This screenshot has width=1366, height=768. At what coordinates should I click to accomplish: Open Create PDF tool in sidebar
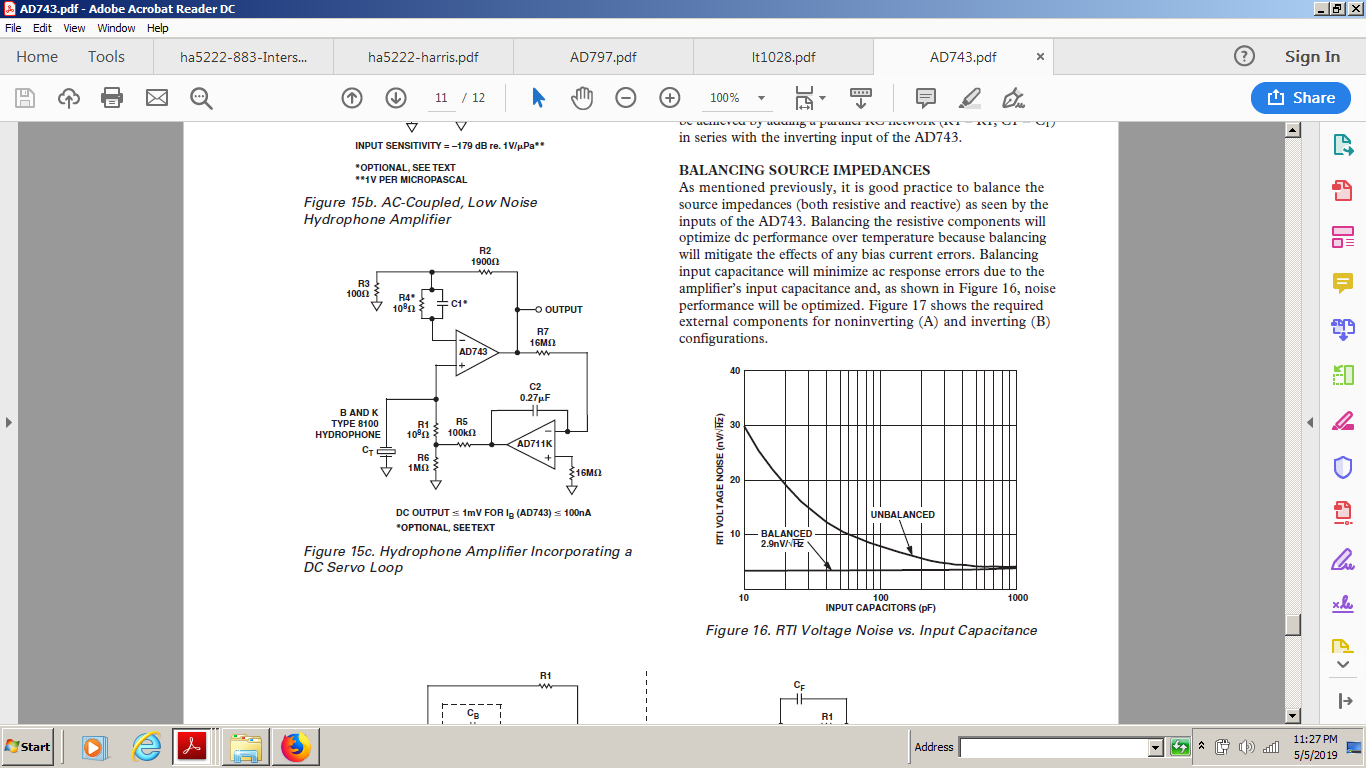[1342, 191]
